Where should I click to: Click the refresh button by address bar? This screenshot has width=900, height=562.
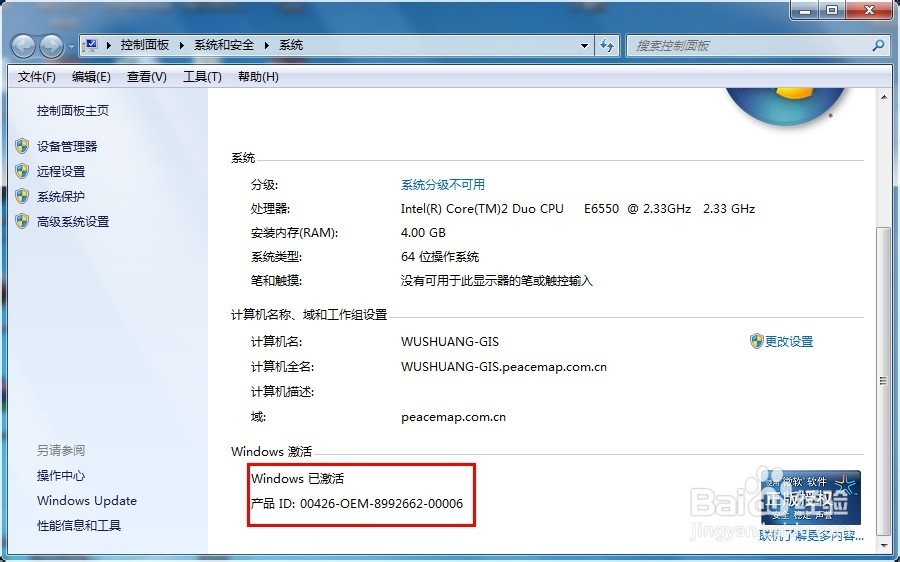(x=607, y=45)
